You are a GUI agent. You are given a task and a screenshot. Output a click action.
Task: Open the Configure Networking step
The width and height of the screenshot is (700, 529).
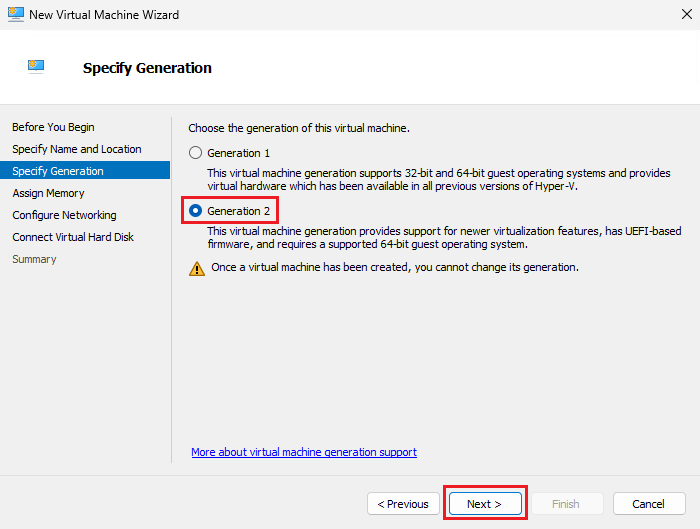64,215
